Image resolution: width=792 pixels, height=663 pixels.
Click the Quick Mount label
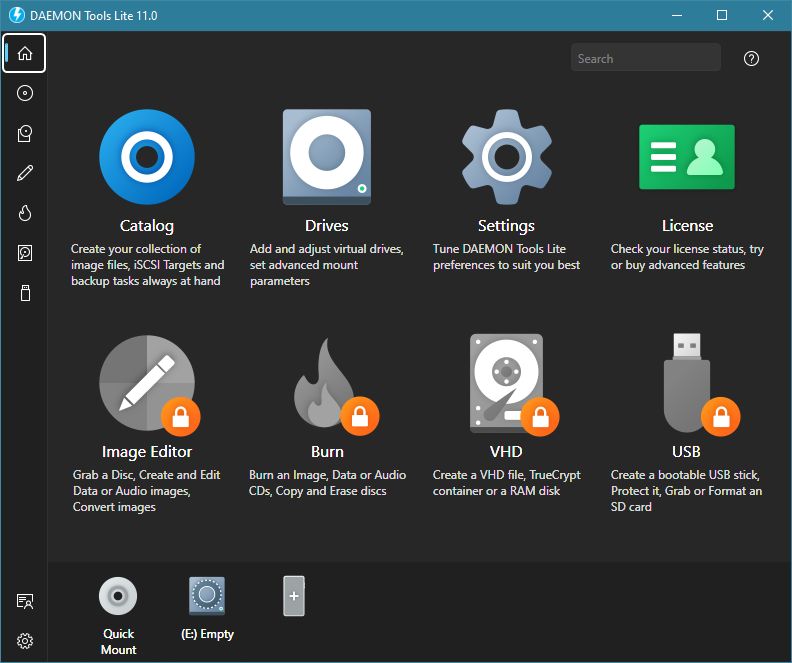(x=119, y=642)
